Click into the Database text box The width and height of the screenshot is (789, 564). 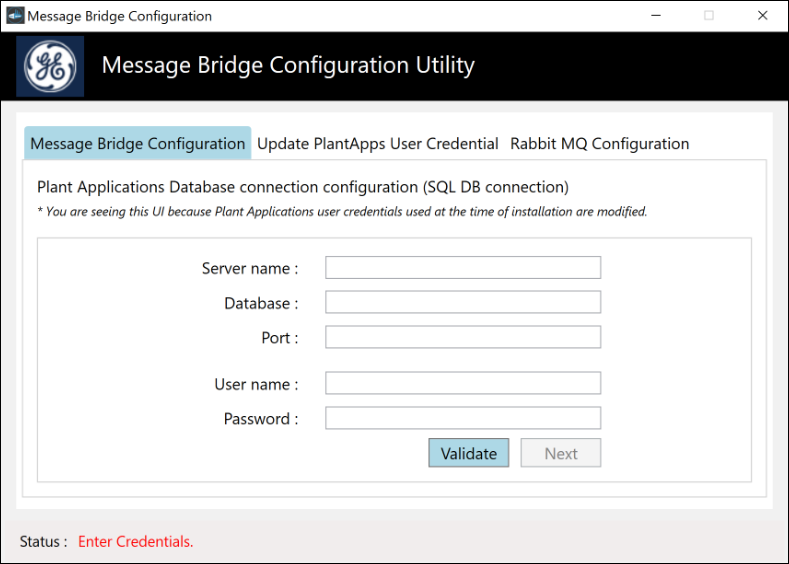(x=463, y=302)
